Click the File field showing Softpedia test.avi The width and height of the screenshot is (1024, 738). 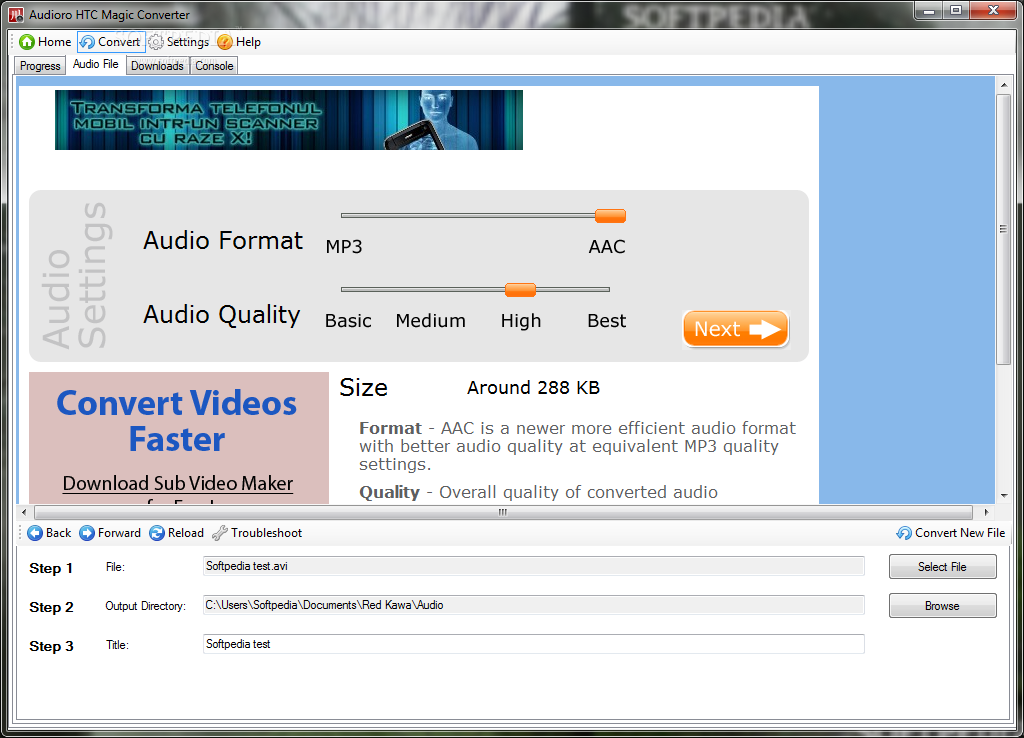pyautogui.click(x=534, y=566)
